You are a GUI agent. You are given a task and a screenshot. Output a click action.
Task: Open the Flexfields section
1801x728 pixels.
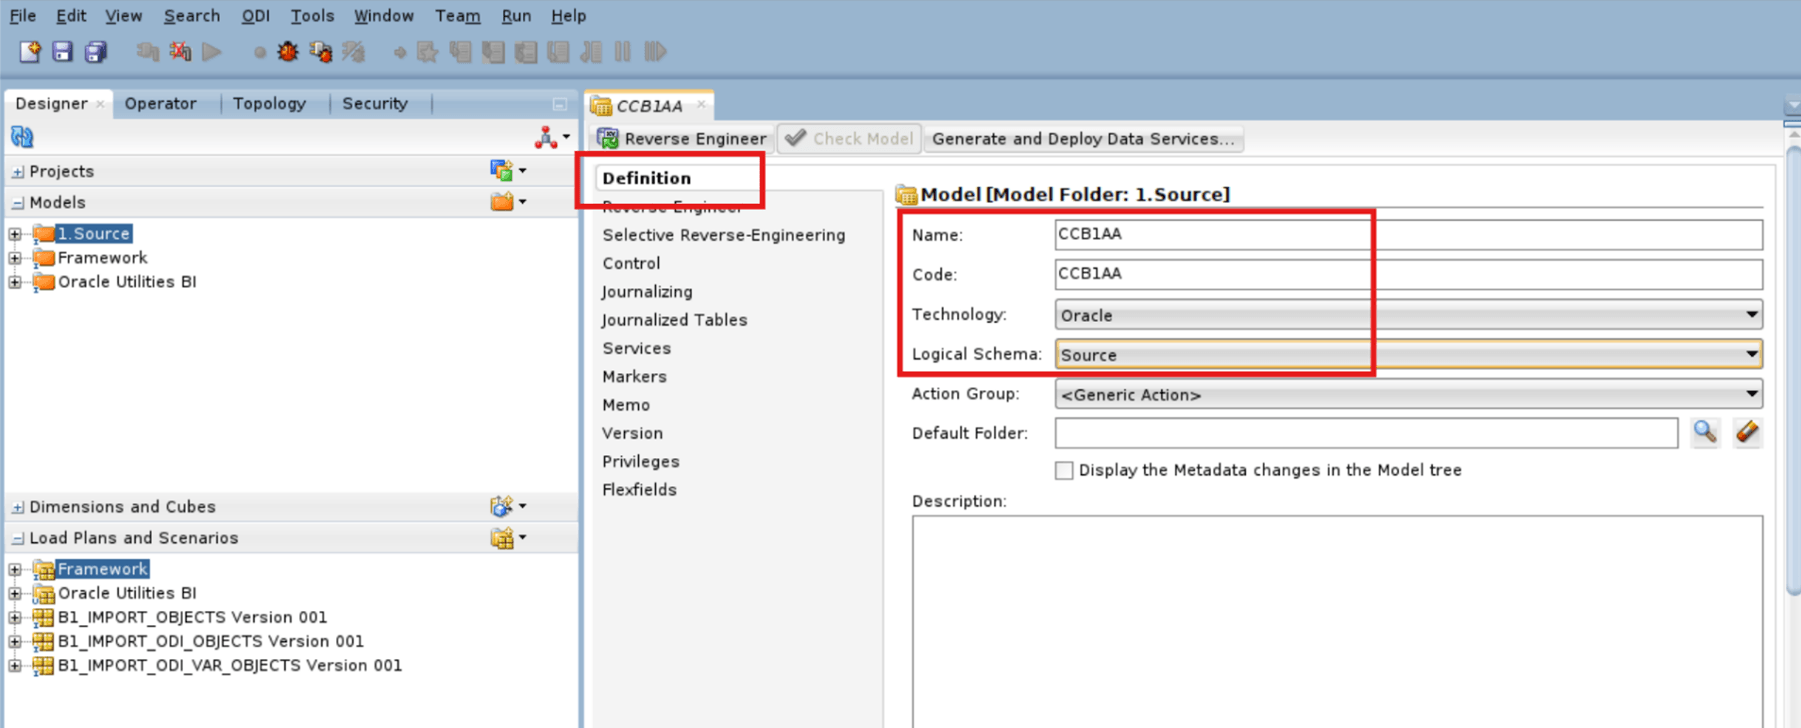[x=639, y=490]
